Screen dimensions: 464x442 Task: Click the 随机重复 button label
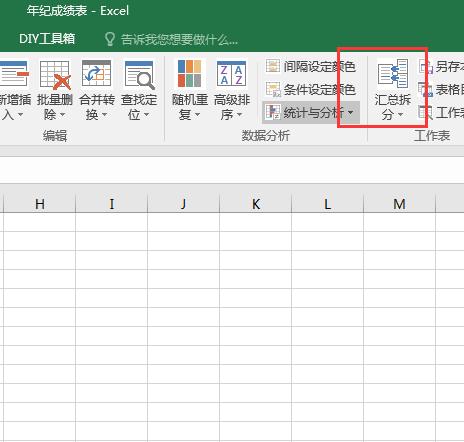click(190, 107)
